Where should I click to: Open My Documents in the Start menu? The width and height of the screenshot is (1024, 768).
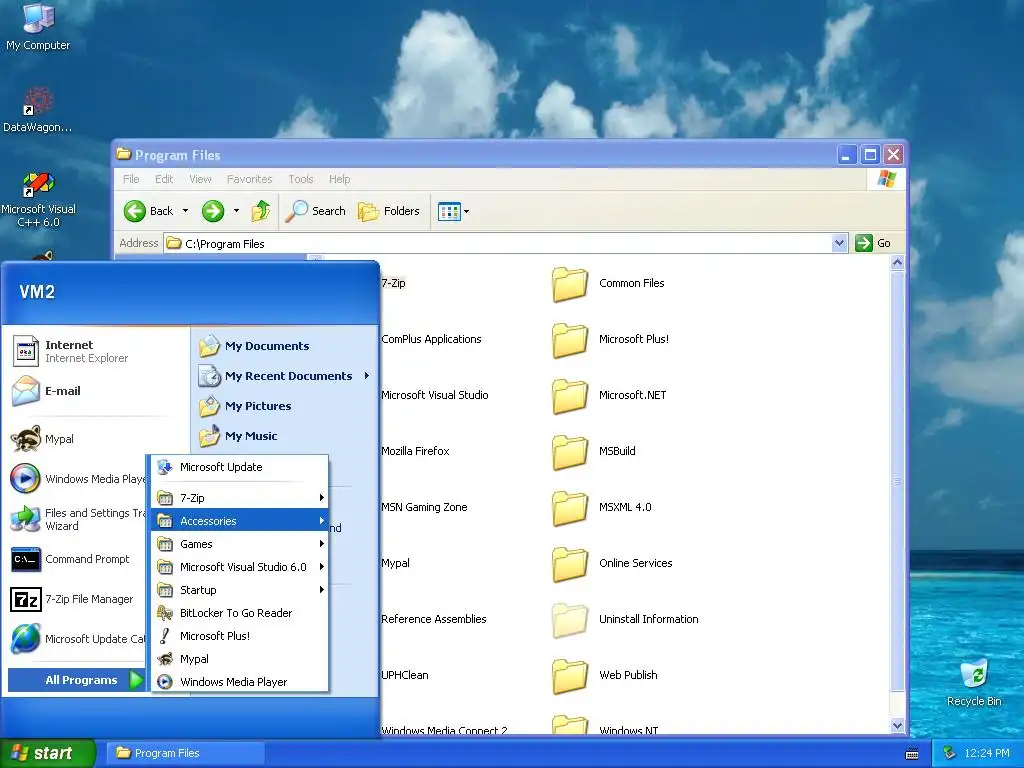click(x=285, y=346)
